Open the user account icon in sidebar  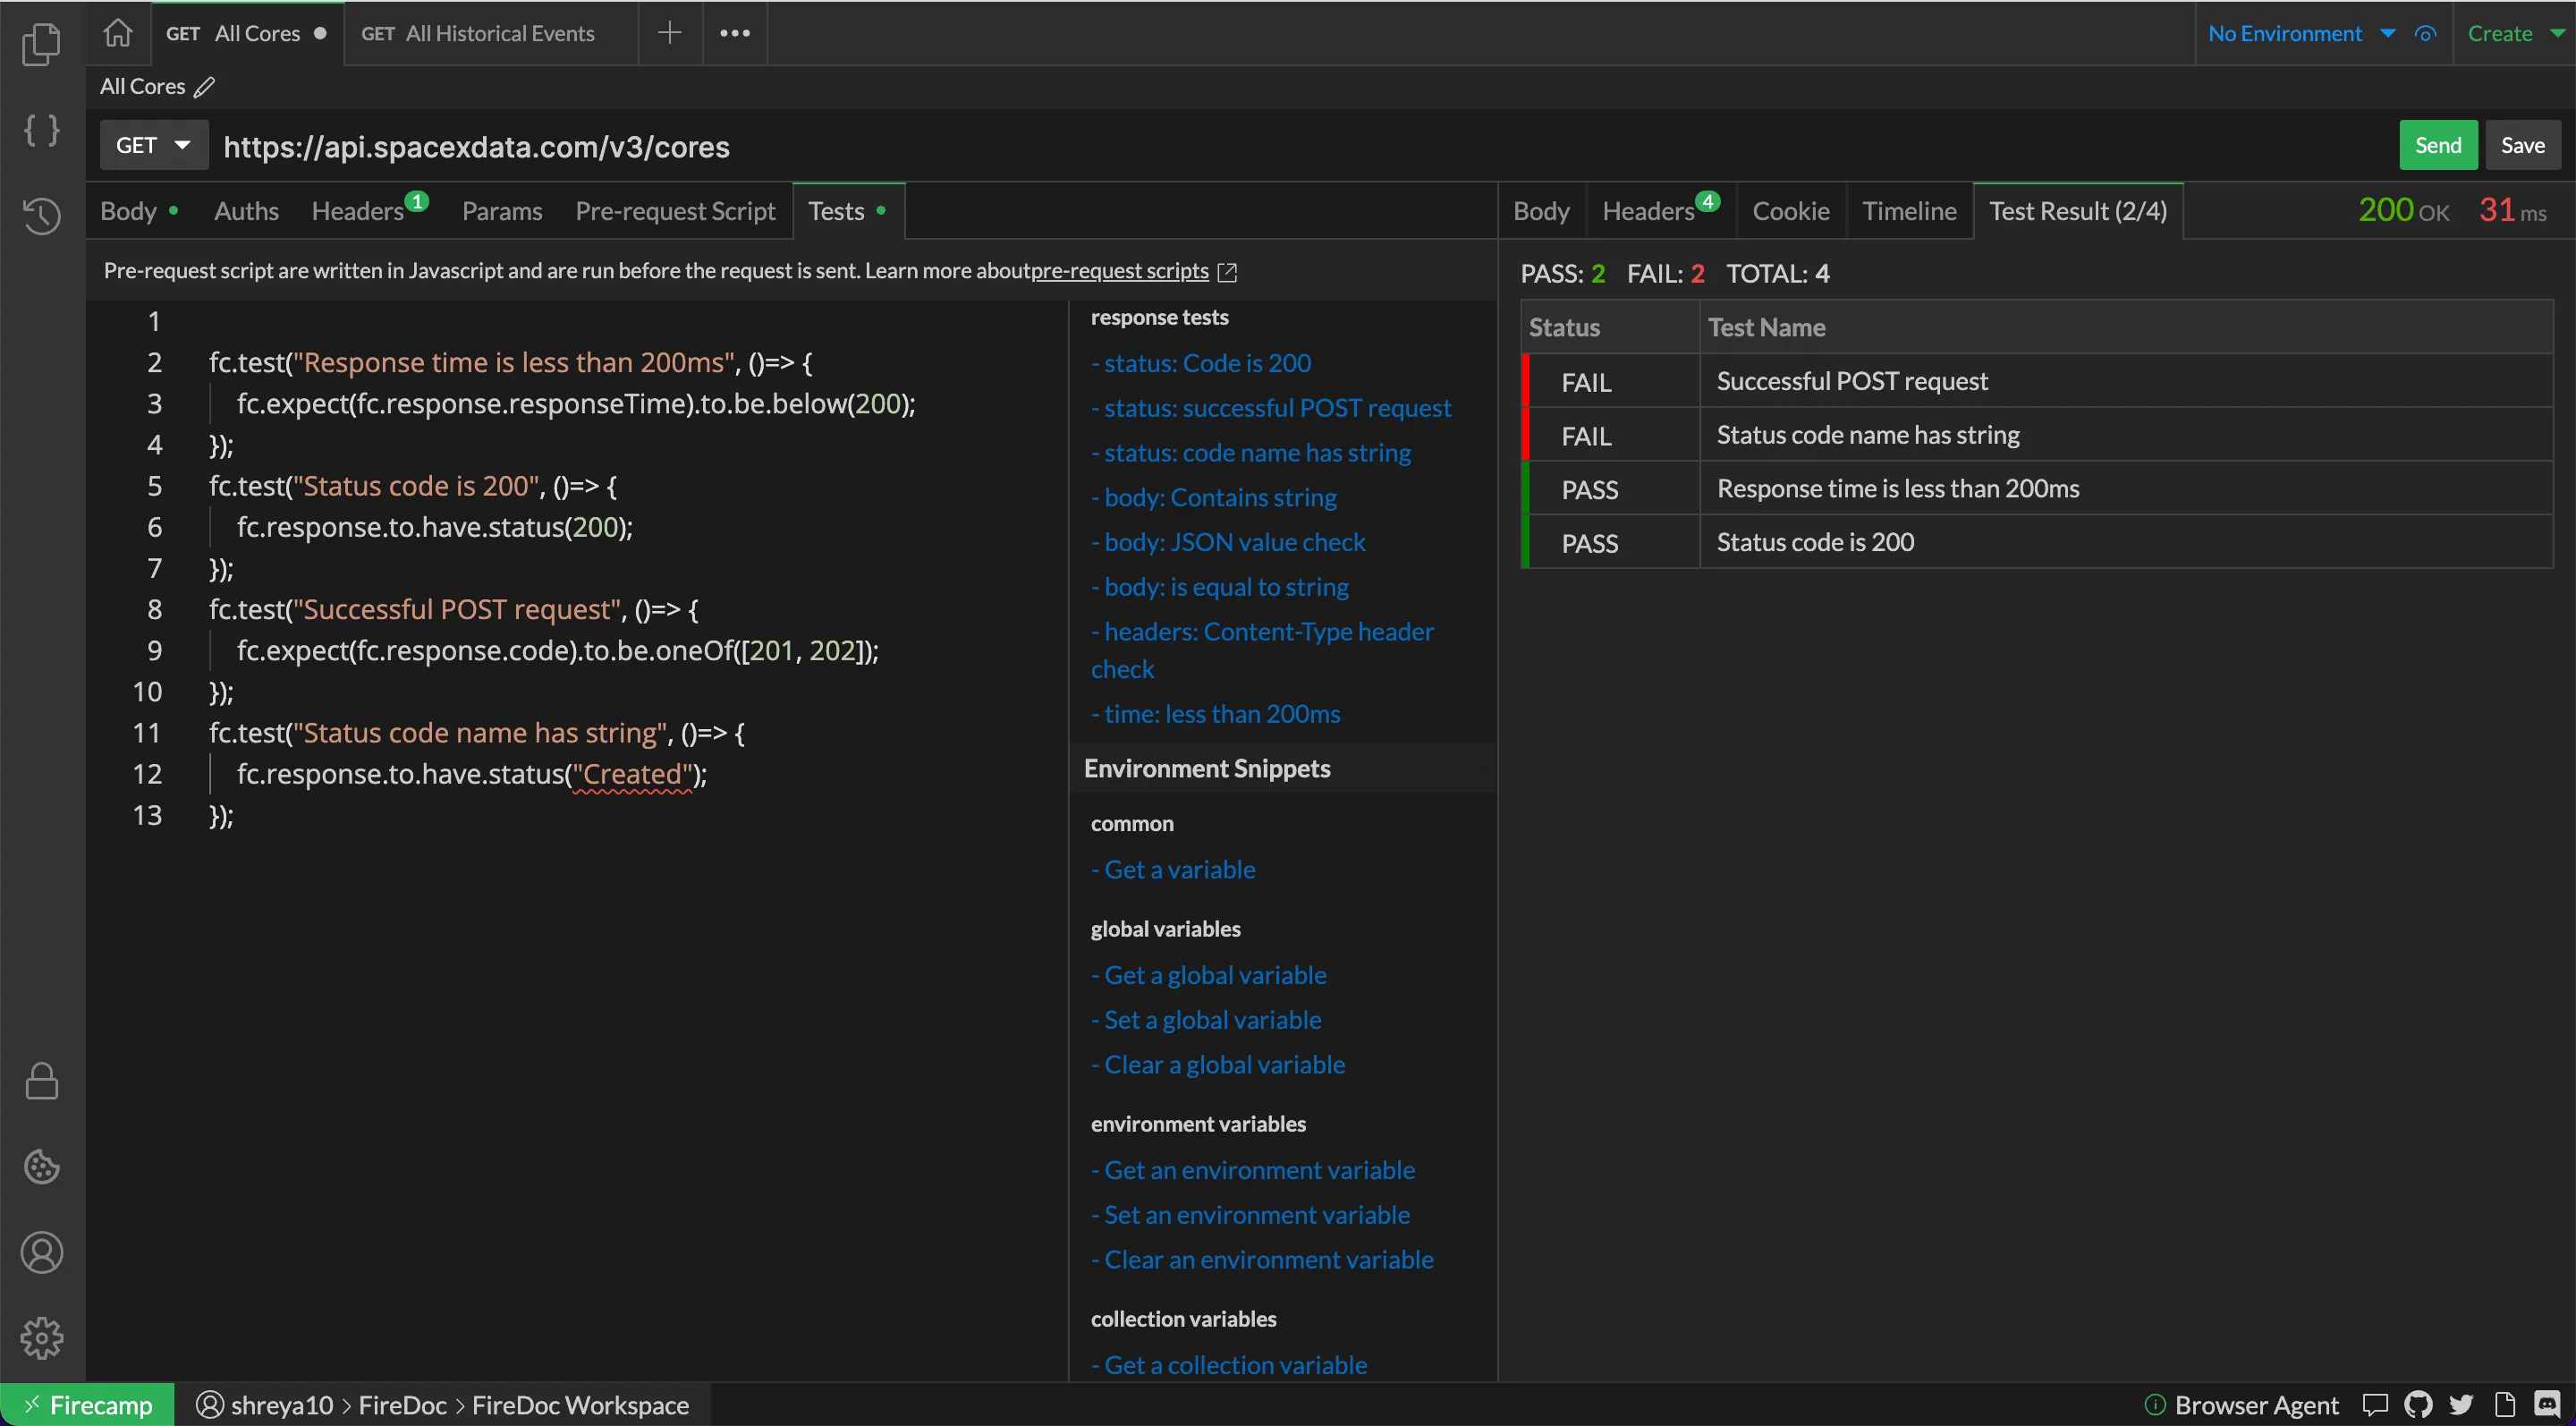click(42, 1252)
